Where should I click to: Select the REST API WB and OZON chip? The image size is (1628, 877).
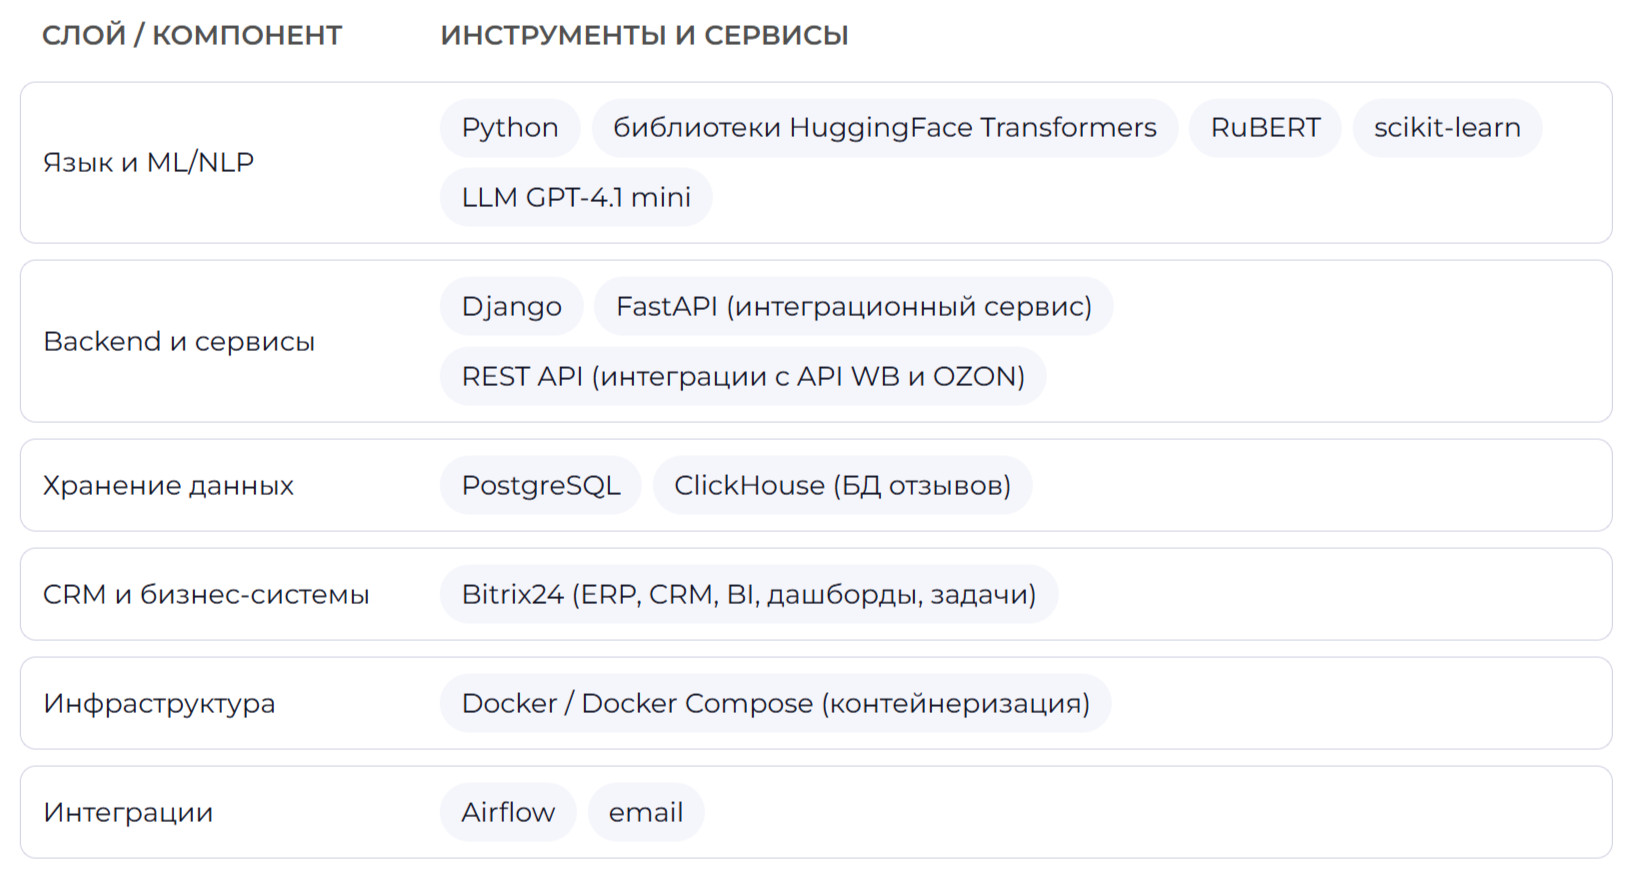coord(743,376)
